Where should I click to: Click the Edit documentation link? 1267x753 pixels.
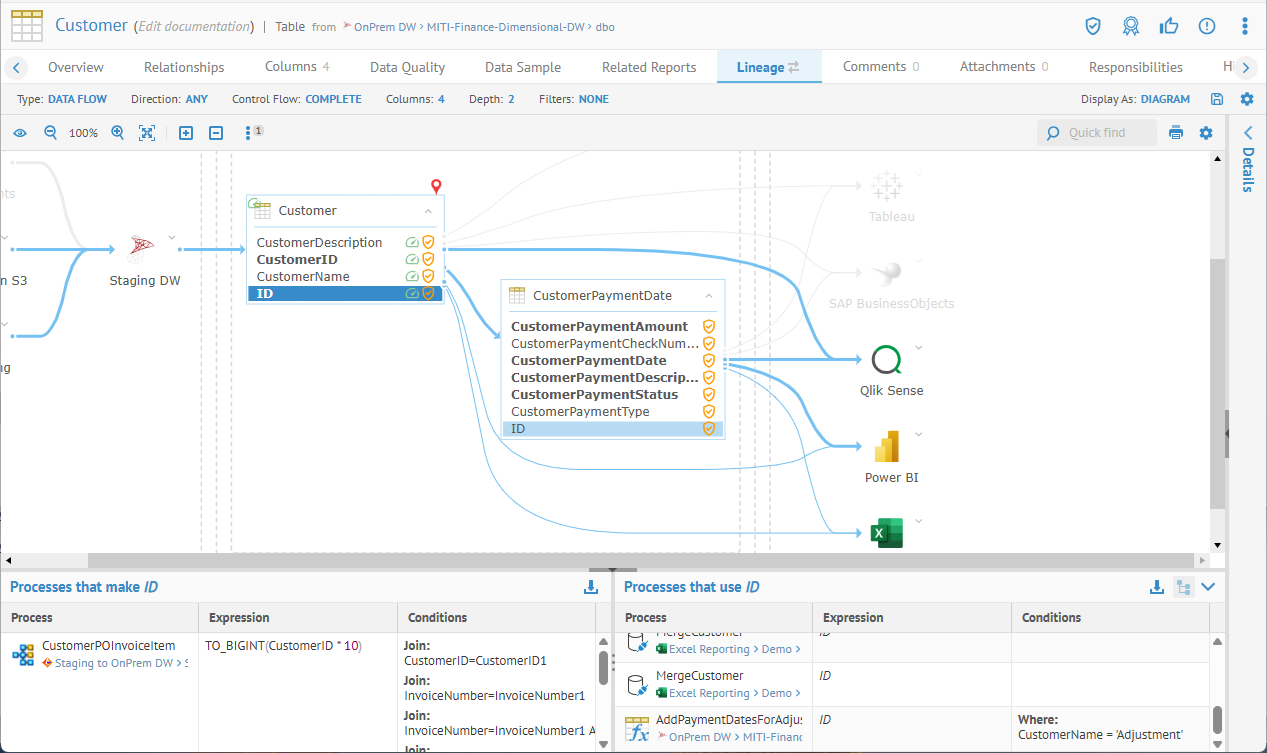pyautogui.click(x=194, y=26)
